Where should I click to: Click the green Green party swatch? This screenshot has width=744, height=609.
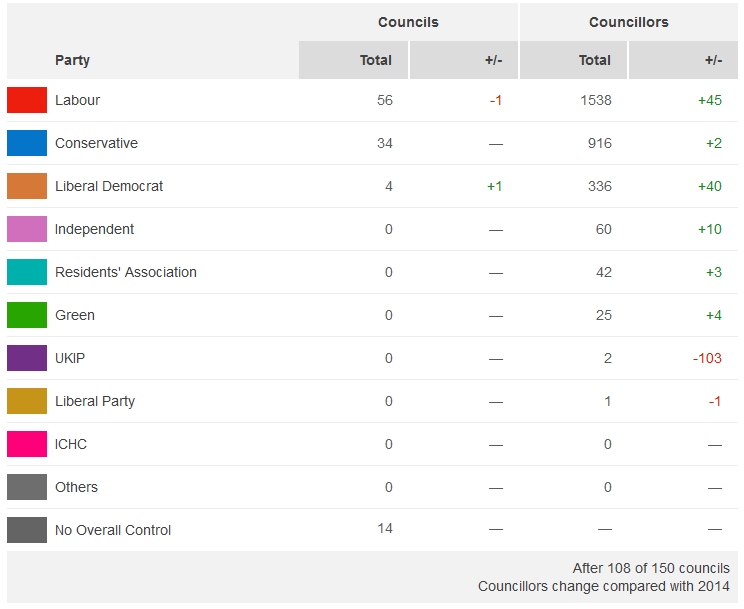point(27,315)
